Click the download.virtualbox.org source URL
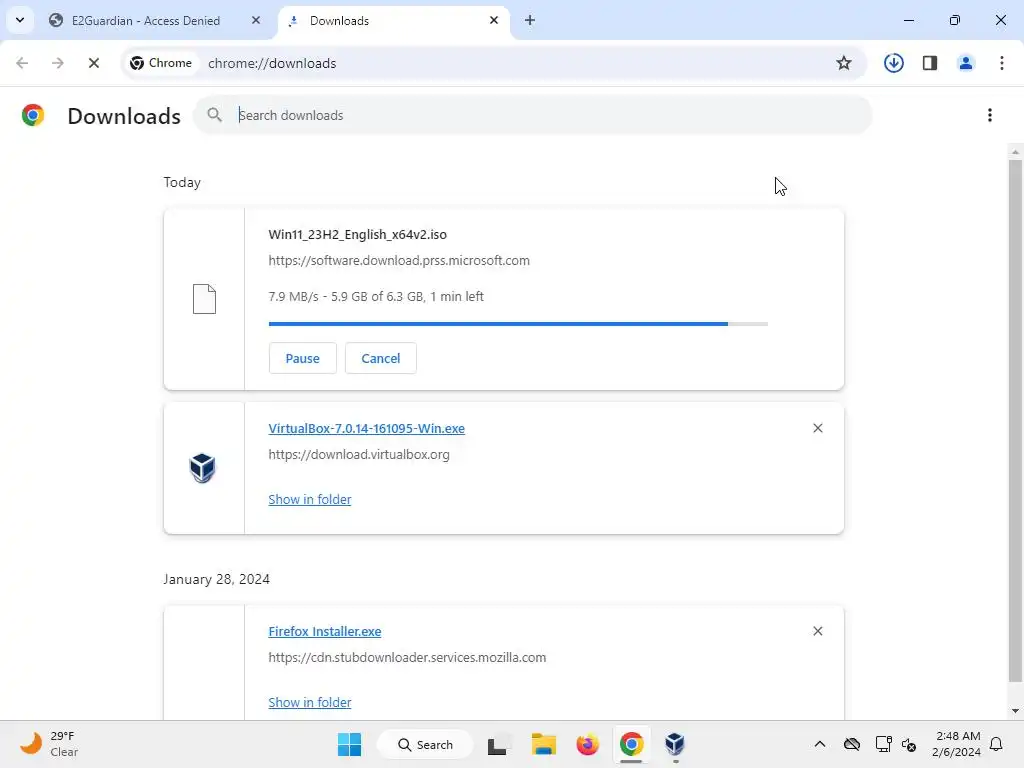The height and width of the screenshot is (768, 1024). (x=359, y=455)
